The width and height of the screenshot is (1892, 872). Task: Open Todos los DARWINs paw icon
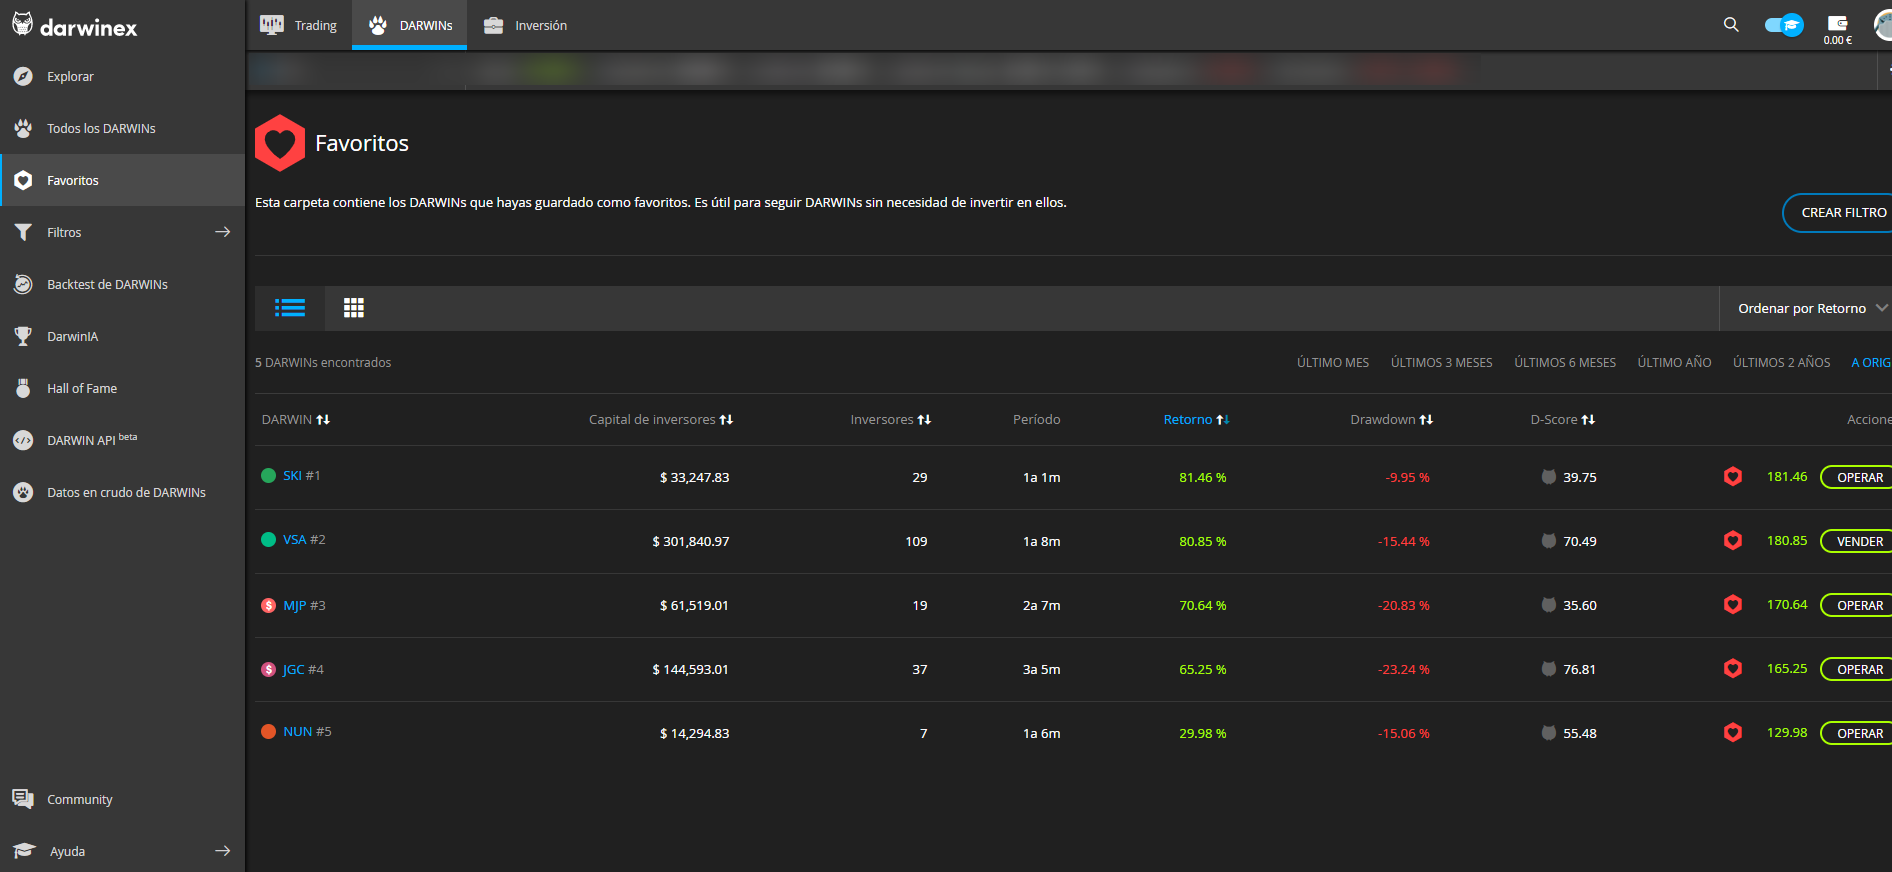[23, 128]
